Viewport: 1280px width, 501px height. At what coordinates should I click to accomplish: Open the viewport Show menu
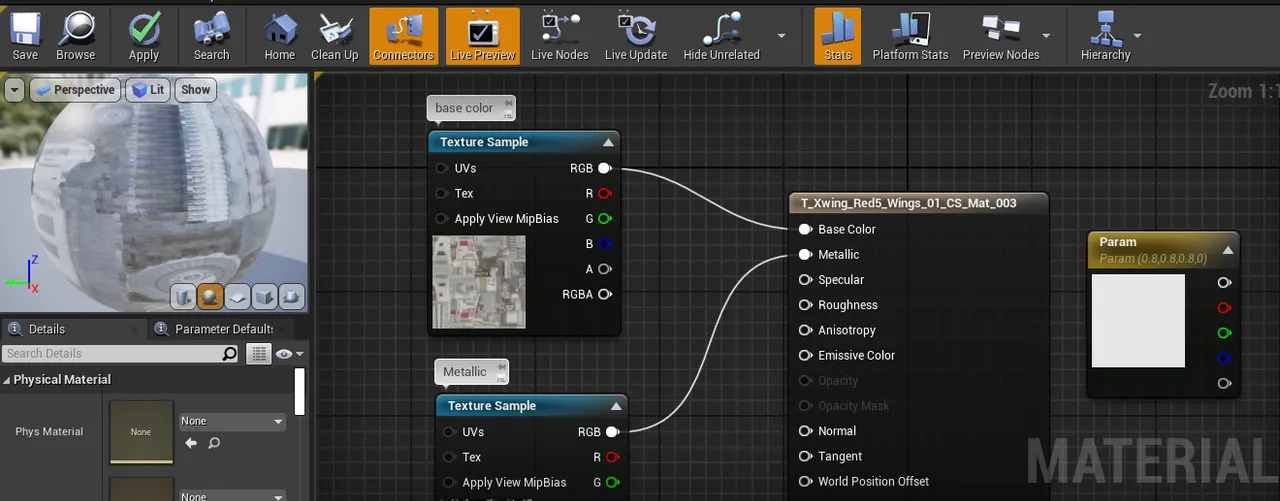(x=196, y=90)
